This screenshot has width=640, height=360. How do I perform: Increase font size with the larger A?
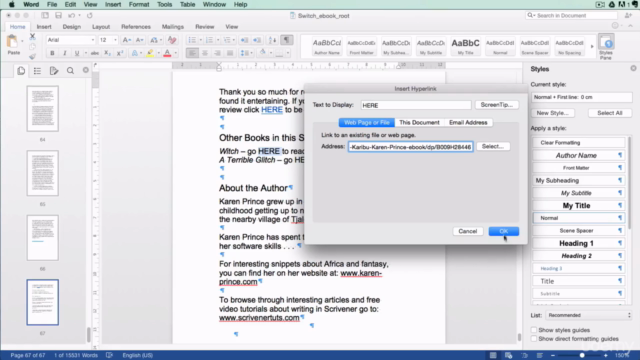(127, 40)
